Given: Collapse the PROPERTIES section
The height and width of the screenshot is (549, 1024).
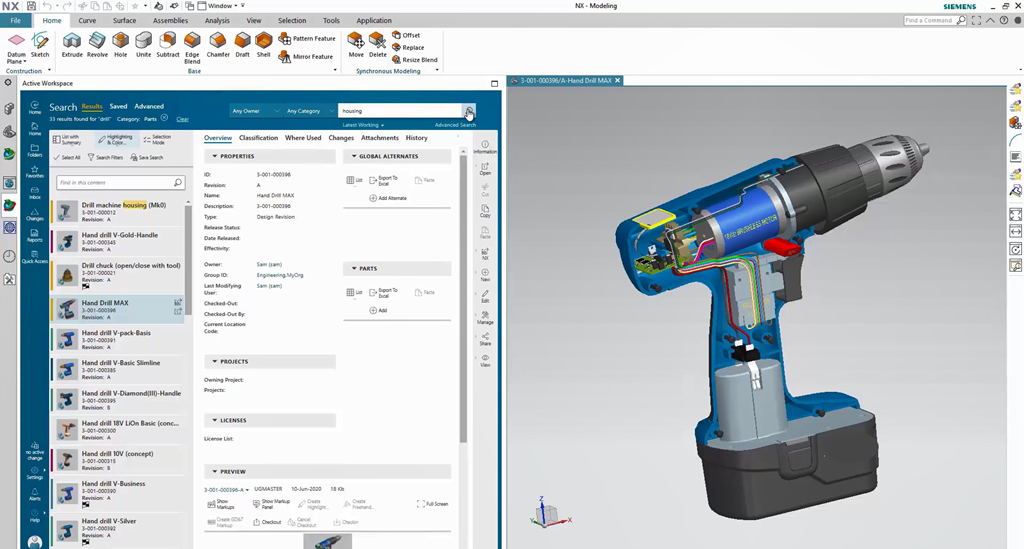Looking at the screenshot, I should (x=213, y=156).
